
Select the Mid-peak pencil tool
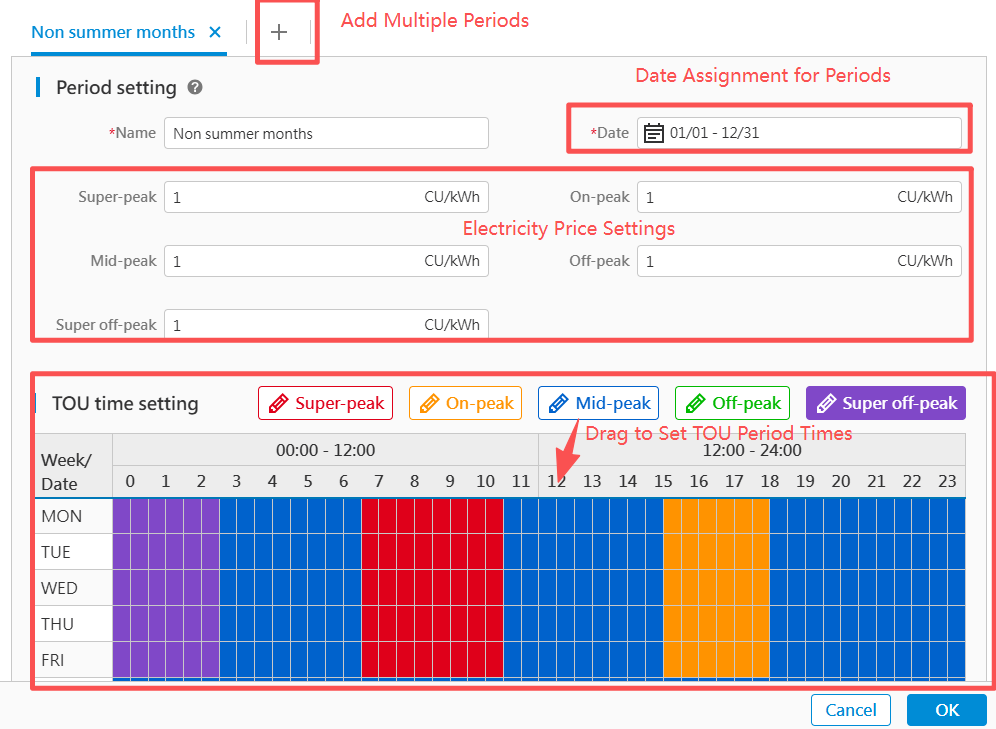pyautogui.click(x=598, y=403)
